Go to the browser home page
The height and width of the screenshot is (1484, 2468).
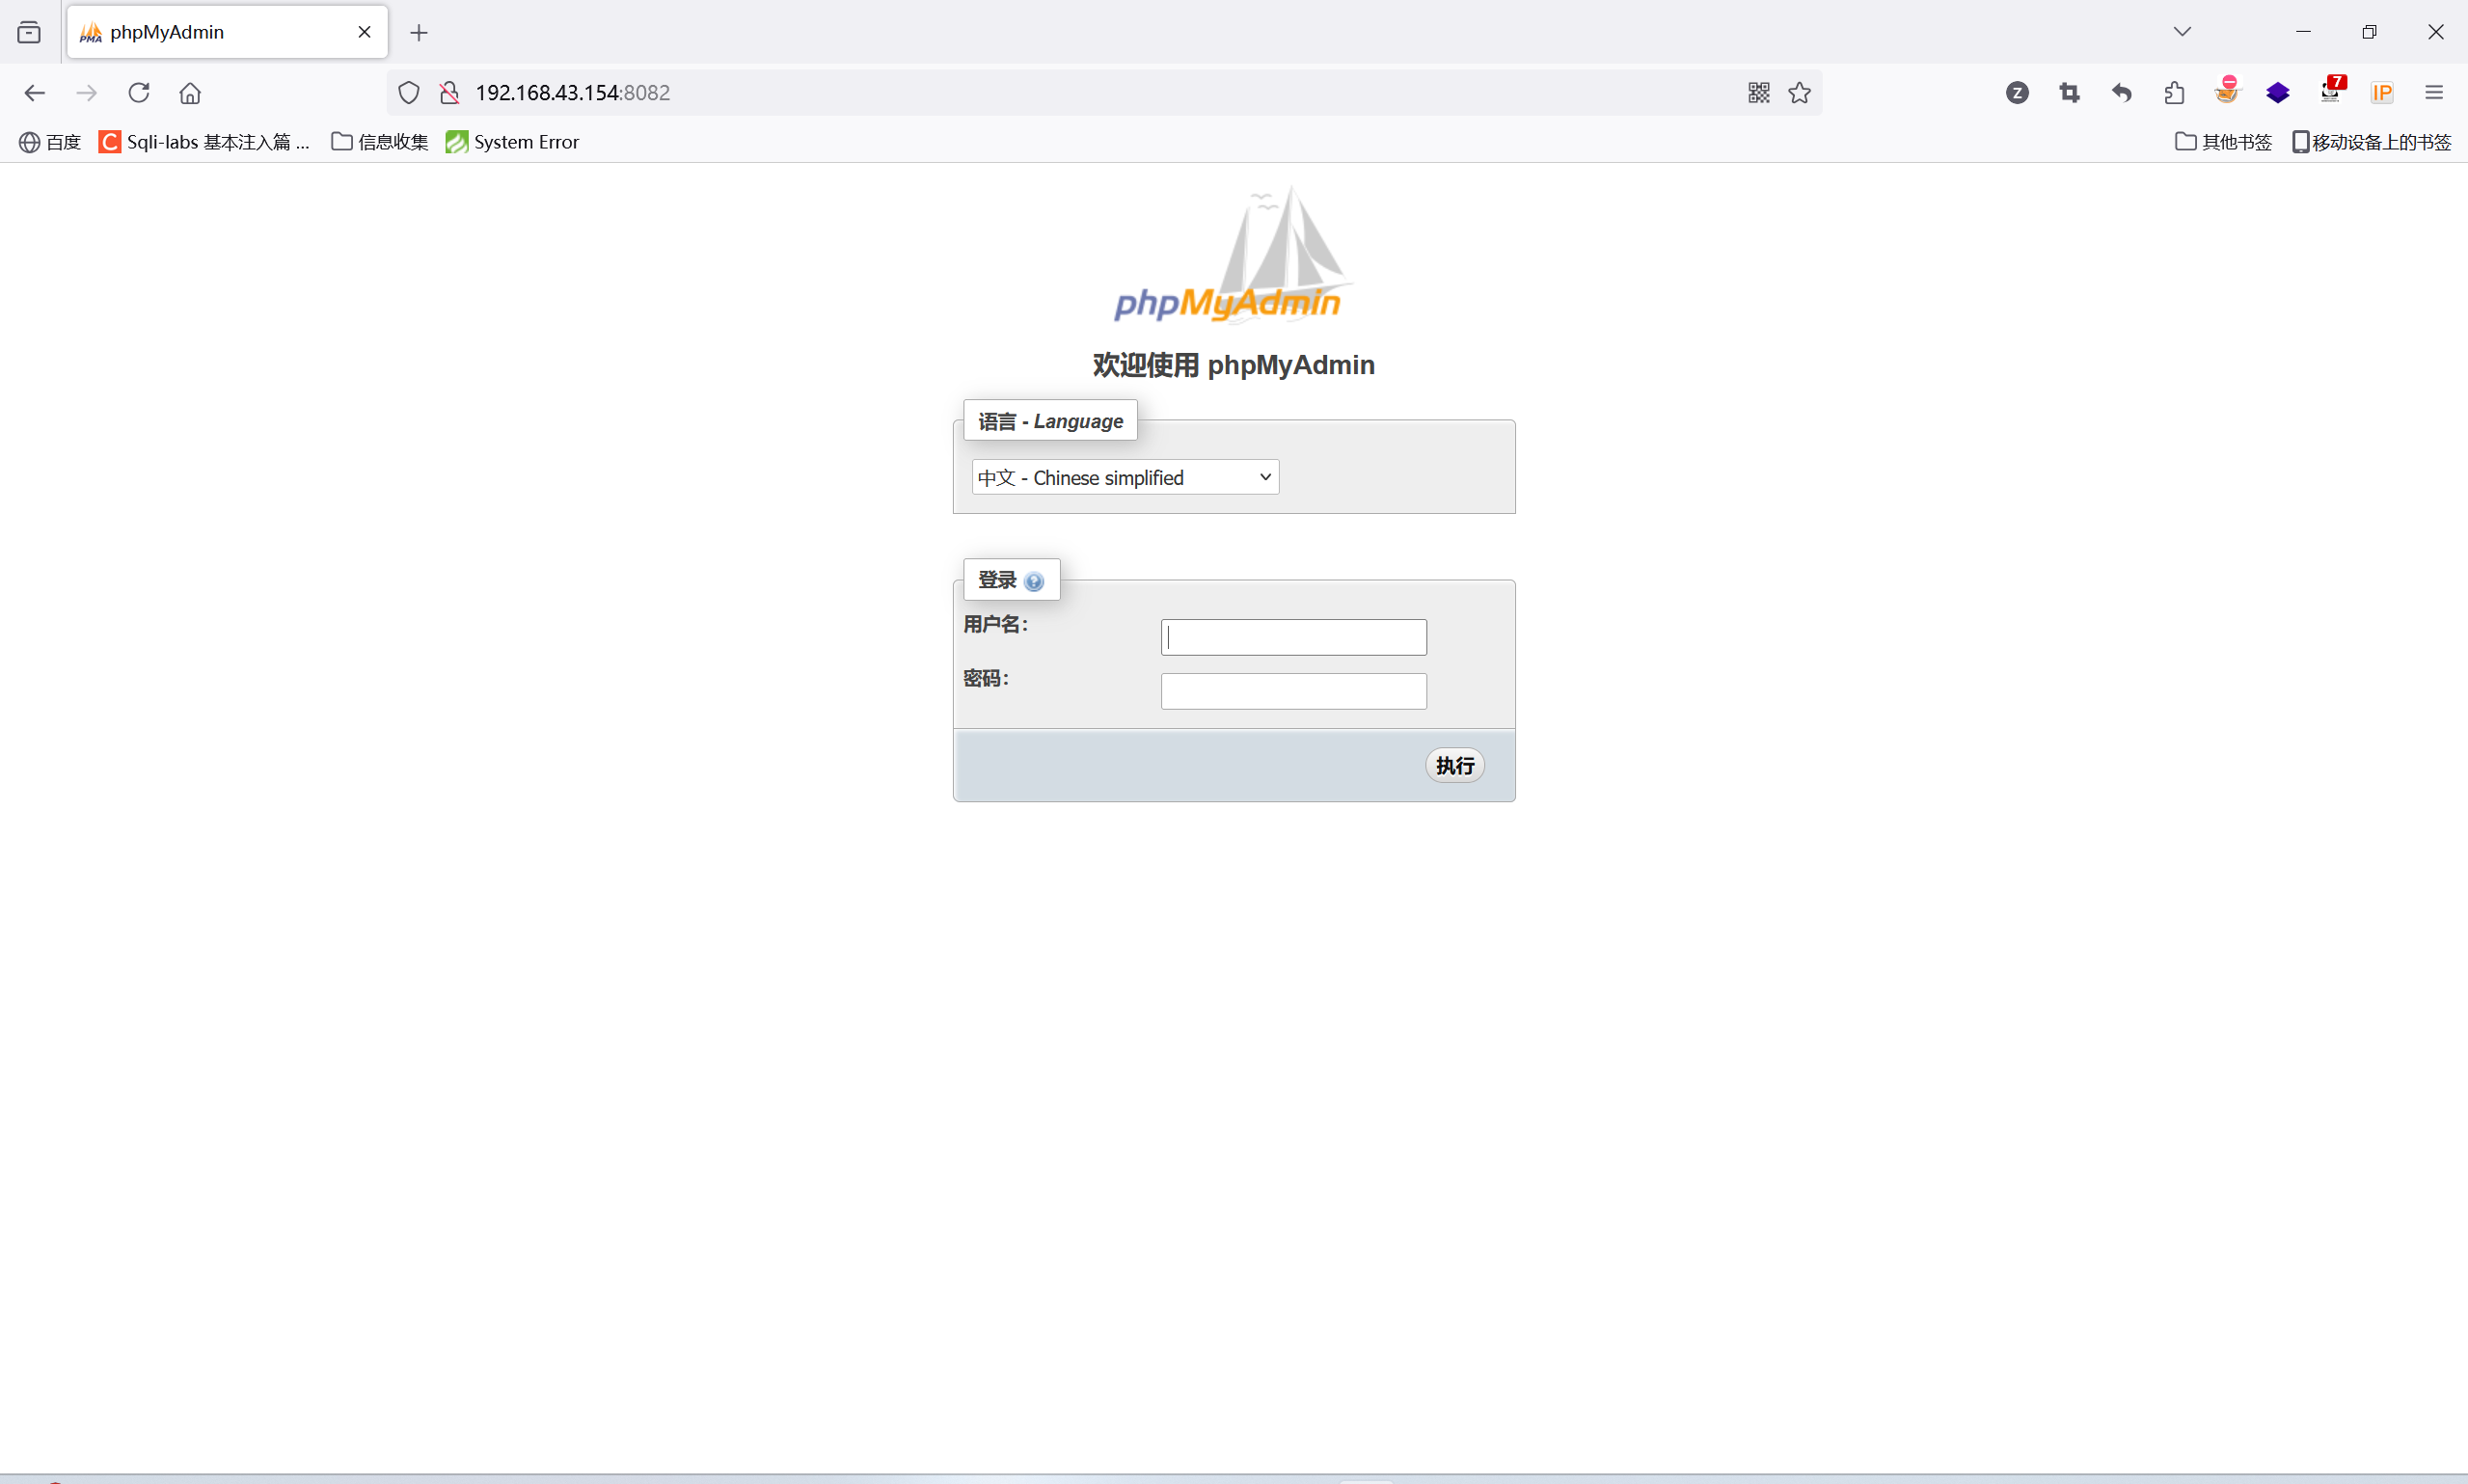(x=190, y=93)
